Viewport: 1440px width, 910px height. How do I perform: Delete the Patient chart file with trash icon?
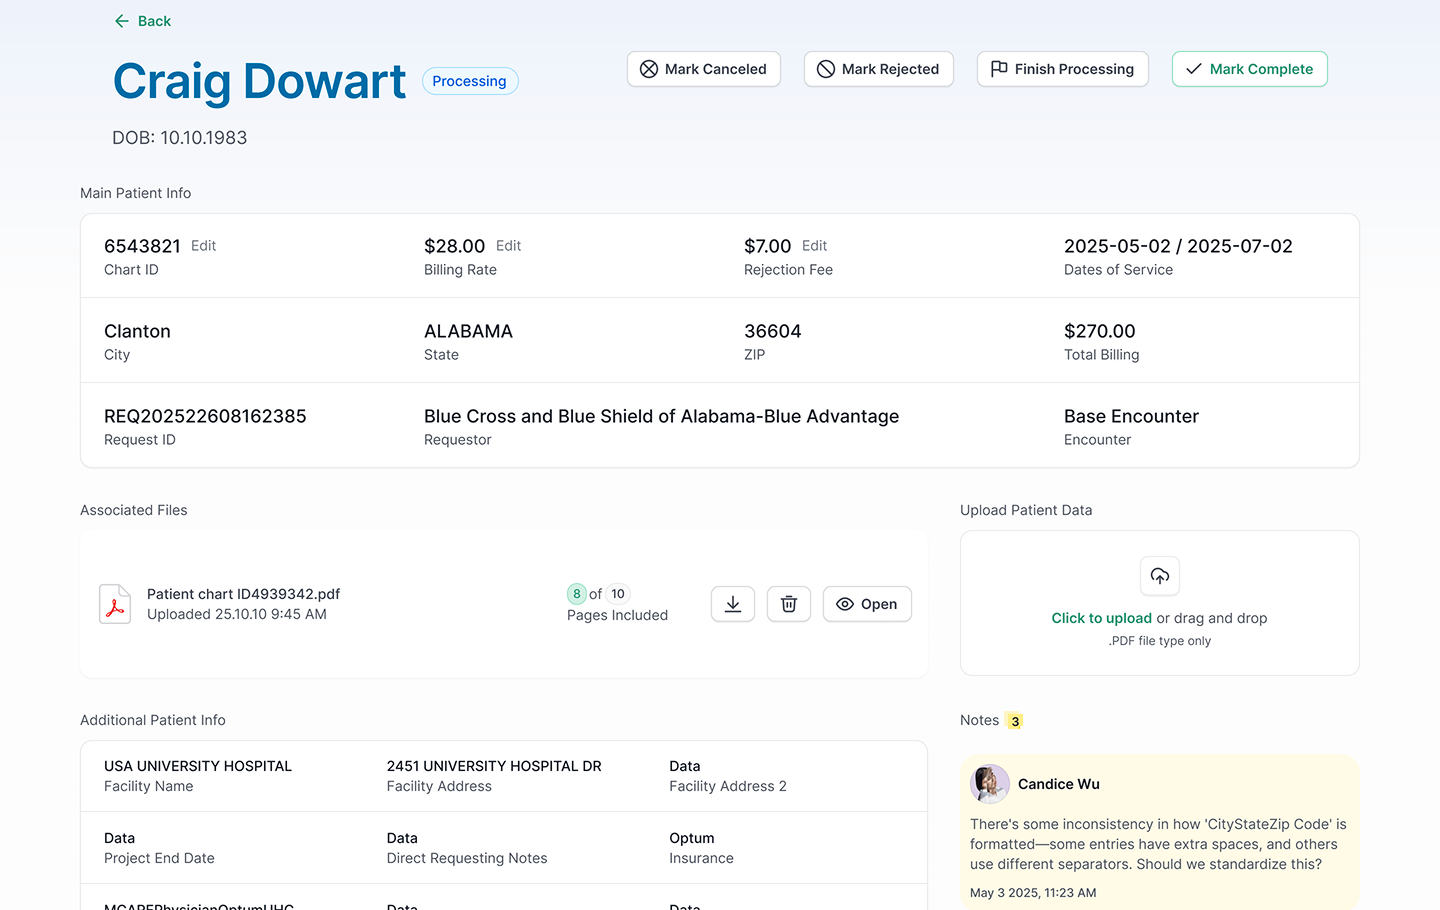coord(789,604)
